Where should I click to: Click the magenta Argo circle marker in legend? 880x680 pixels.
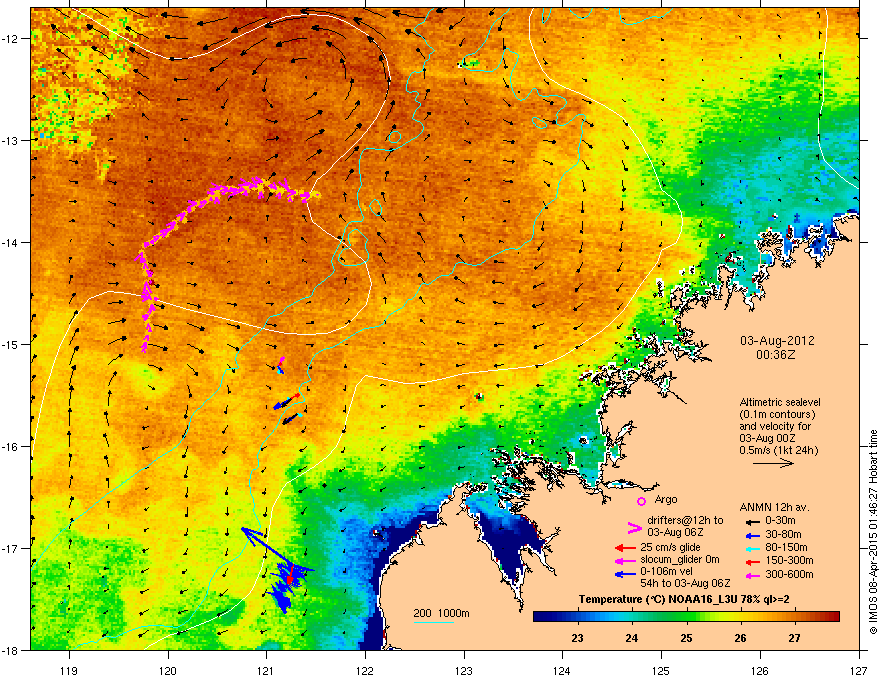coord(641,501)
